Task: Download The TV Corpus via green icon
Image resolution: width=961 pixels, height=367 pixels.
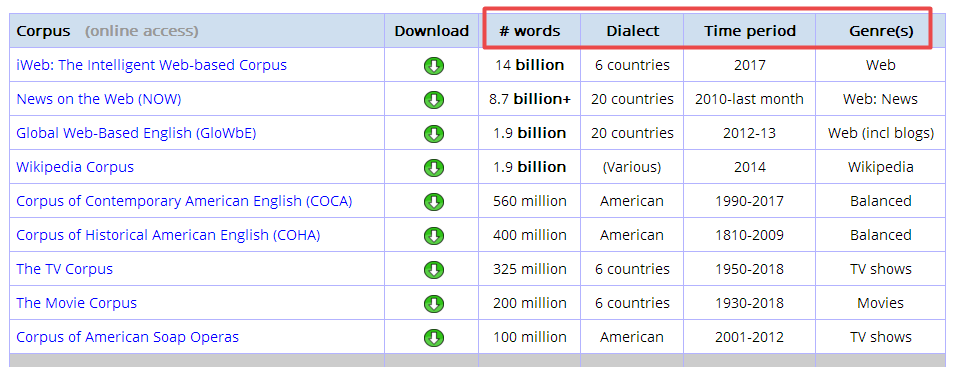Action: [x=433, y=270]
